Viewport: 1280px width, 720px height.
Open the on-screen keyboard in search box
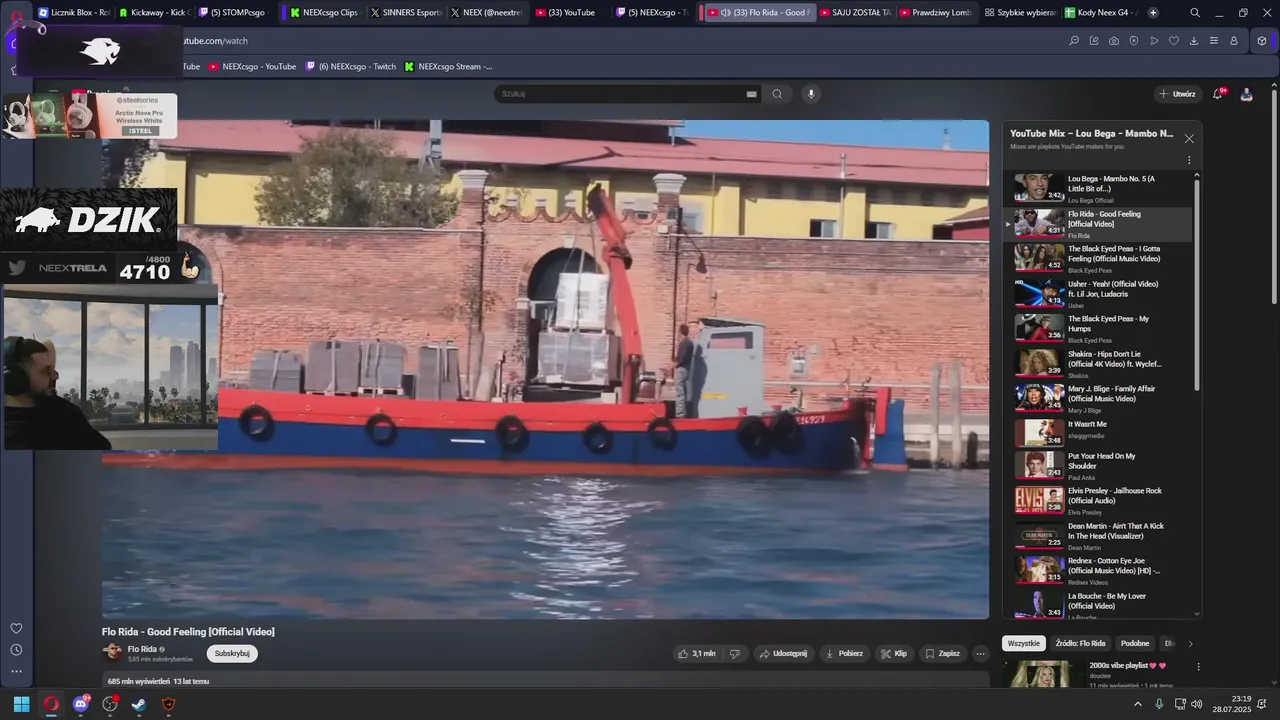(x=751, y=94)
